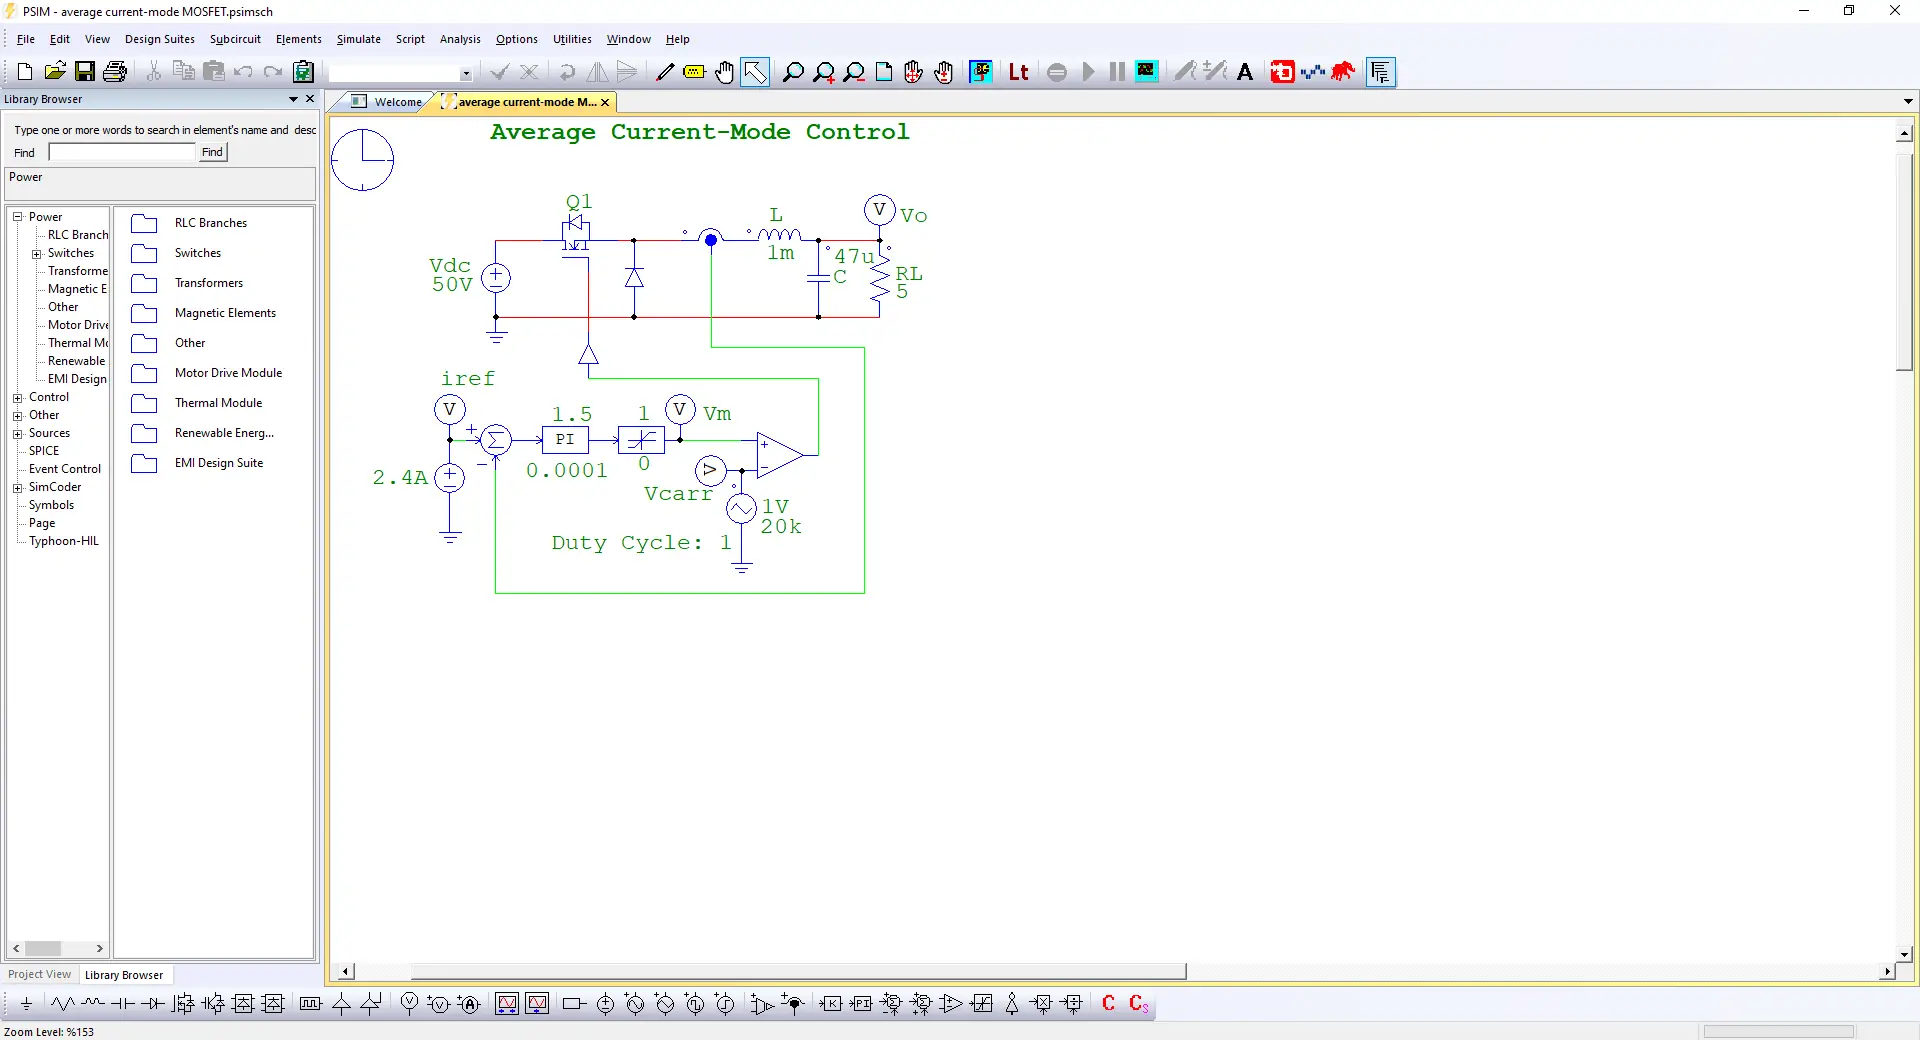Toggle the arrow Select mode tool
1920x1040 pixels.
(755, 72)
